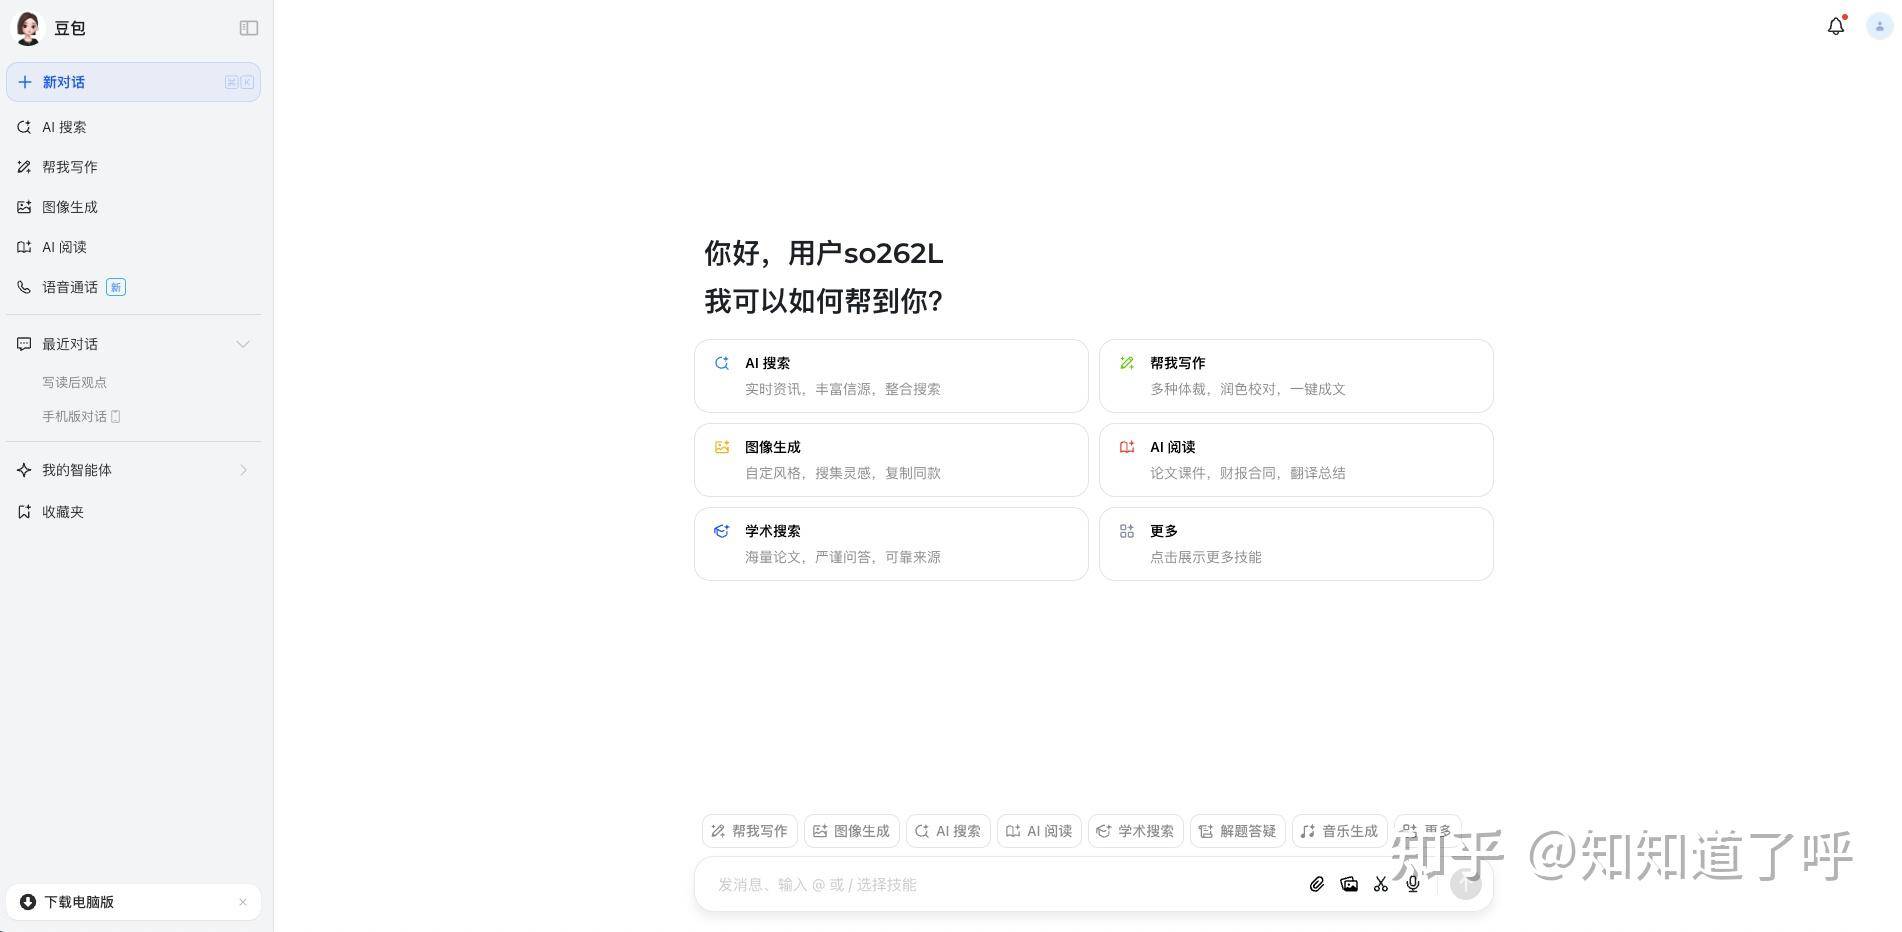Click the 我的智能体 sparkle icon

point(24,470)
